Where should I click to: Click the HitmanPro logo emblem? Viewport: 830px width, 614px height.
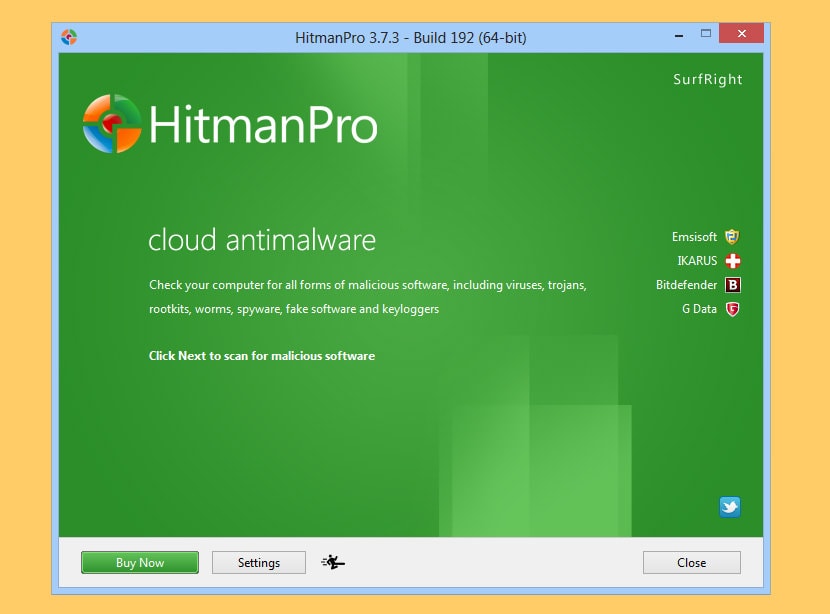[112, 124]
